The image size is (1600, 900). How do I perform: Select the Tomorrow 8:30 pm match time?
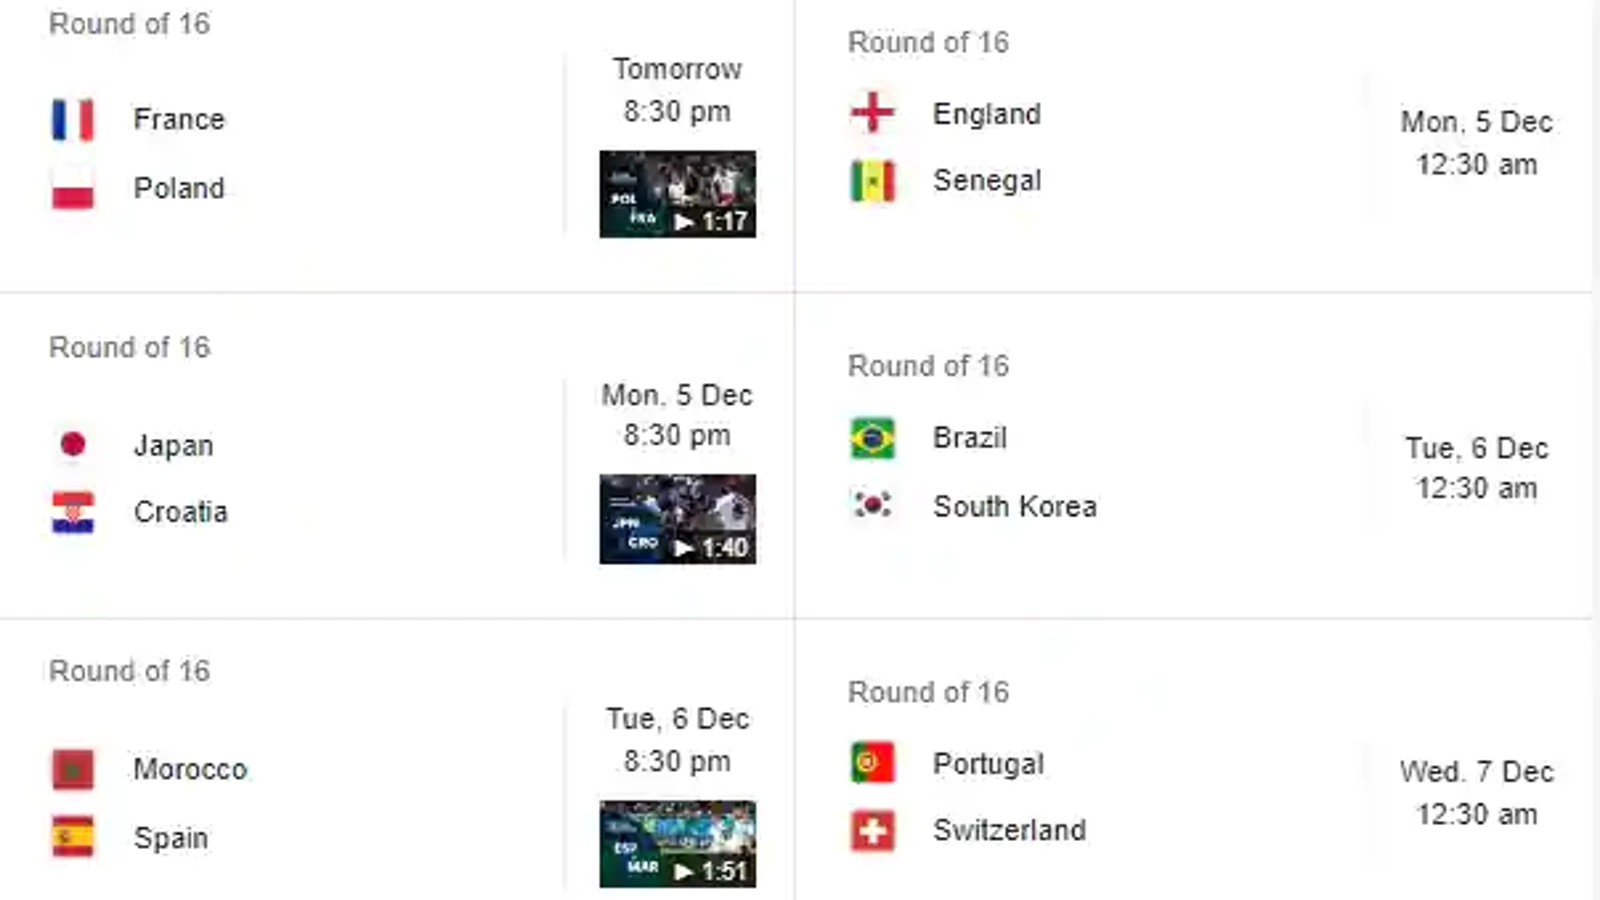(x=677, y=90)
